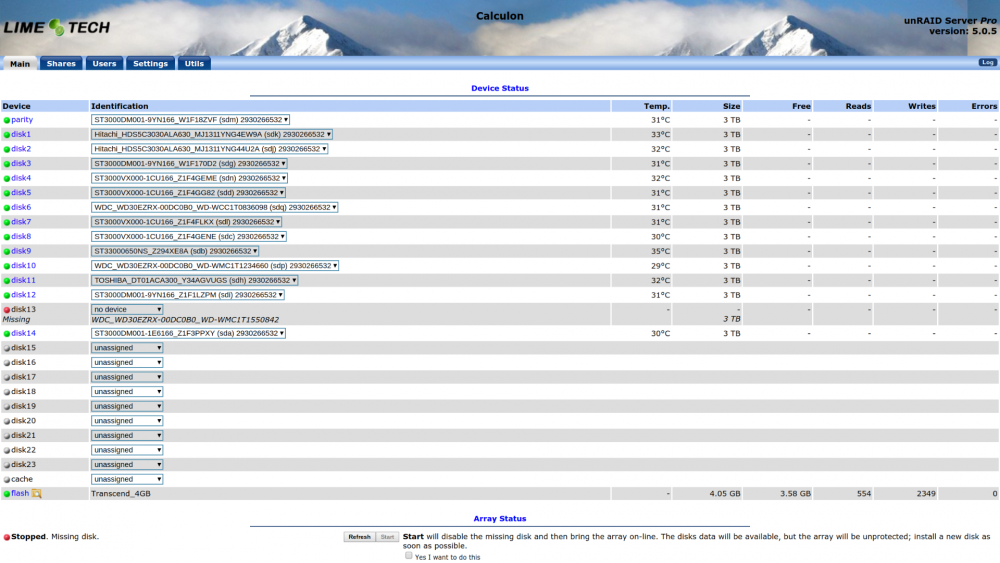Select the Main tab

[20, 64]
